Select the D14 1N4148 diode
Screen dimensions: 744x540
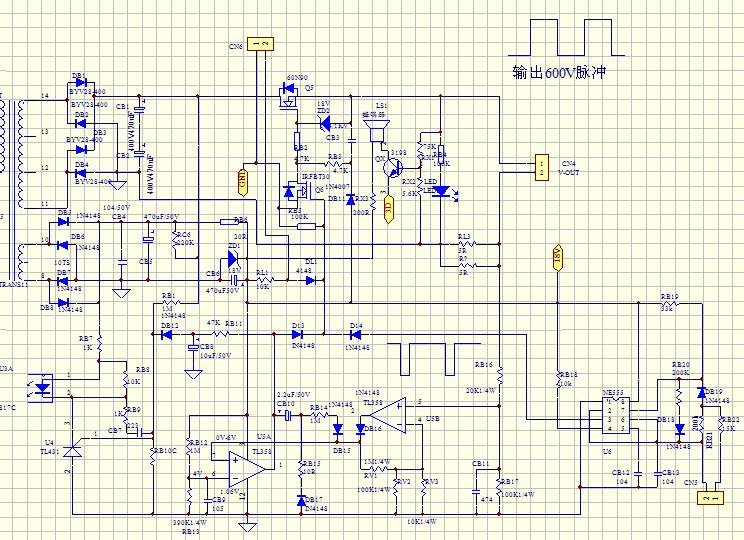[355, 335]
